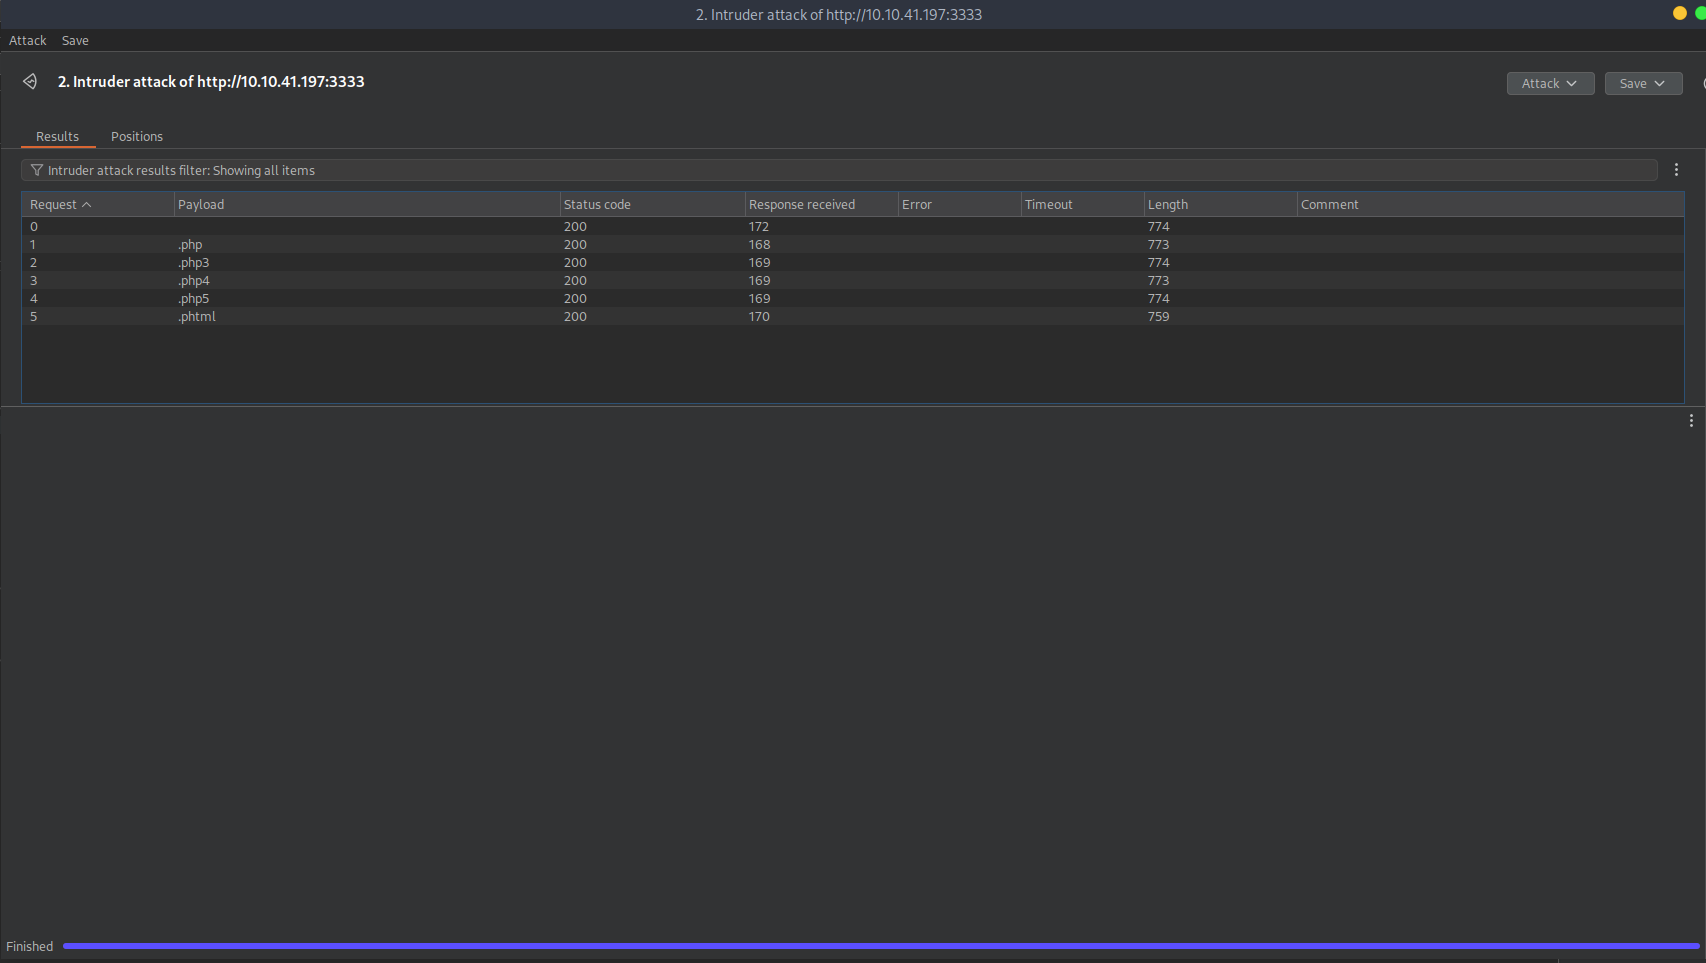Image resolution: width=1706 pixels, height=963 pixels.
Task: Sort by Timeout column header
Action: [1082, 204]
